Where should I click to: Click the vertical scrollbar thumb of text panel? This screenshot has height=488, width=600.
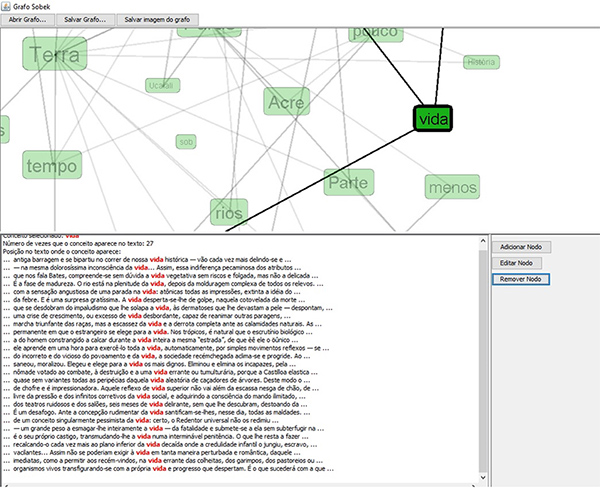(483, 360)
